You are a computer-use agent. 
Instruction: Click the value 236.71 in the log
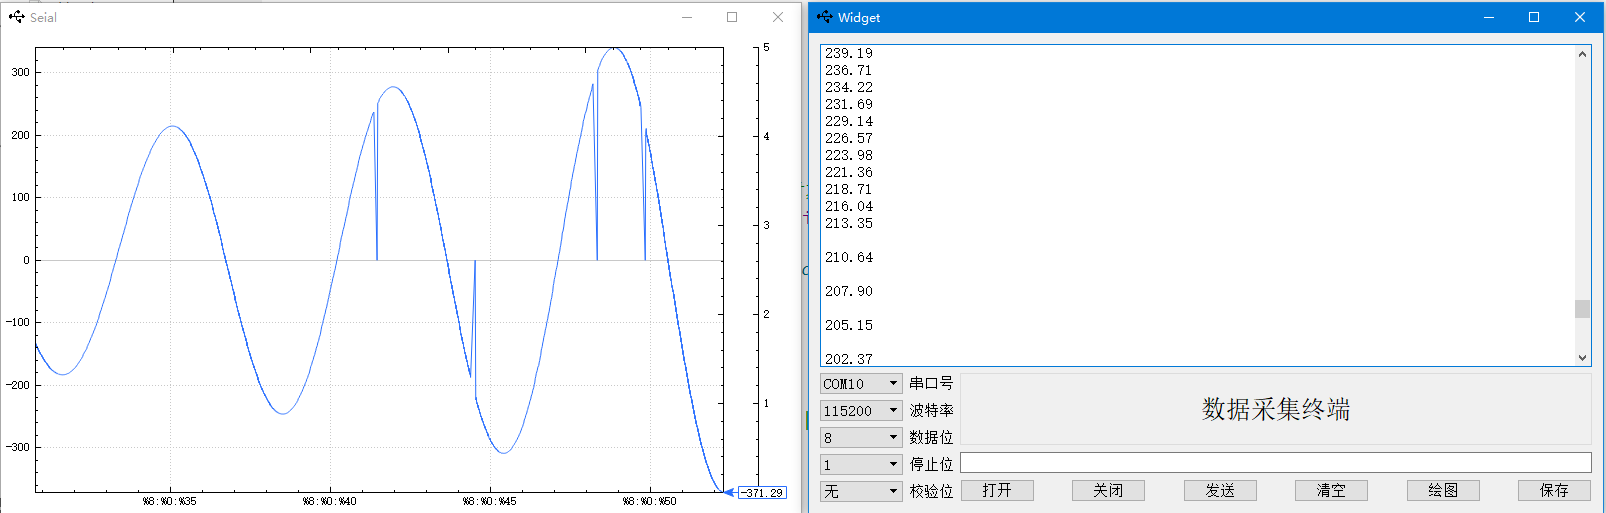point(849,70)
